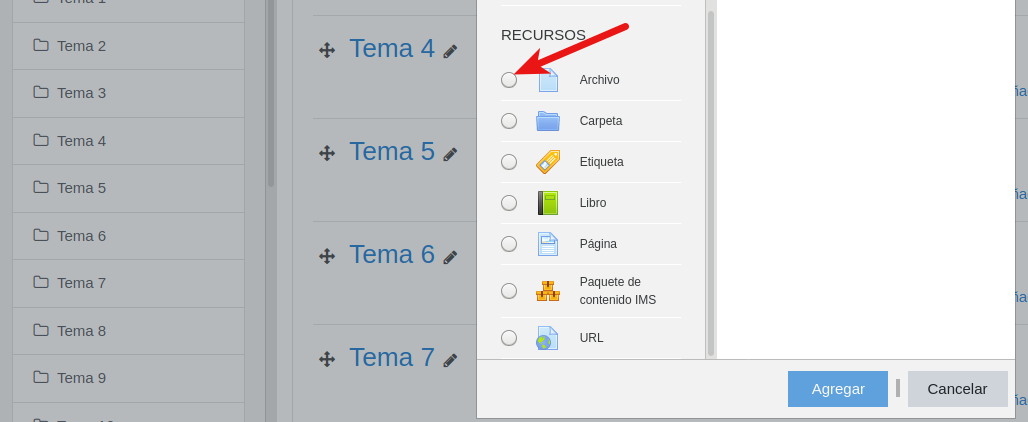Go to Tema 8 in navigation
The image size is (1028, 422).
pos(81,331)
